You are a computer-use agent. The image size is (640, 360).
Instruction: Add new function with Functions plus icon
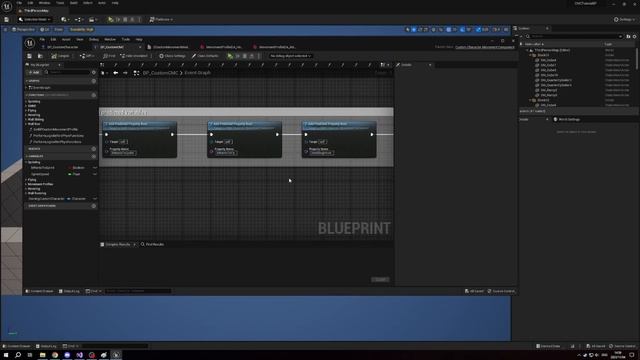(x=93, y=95)
